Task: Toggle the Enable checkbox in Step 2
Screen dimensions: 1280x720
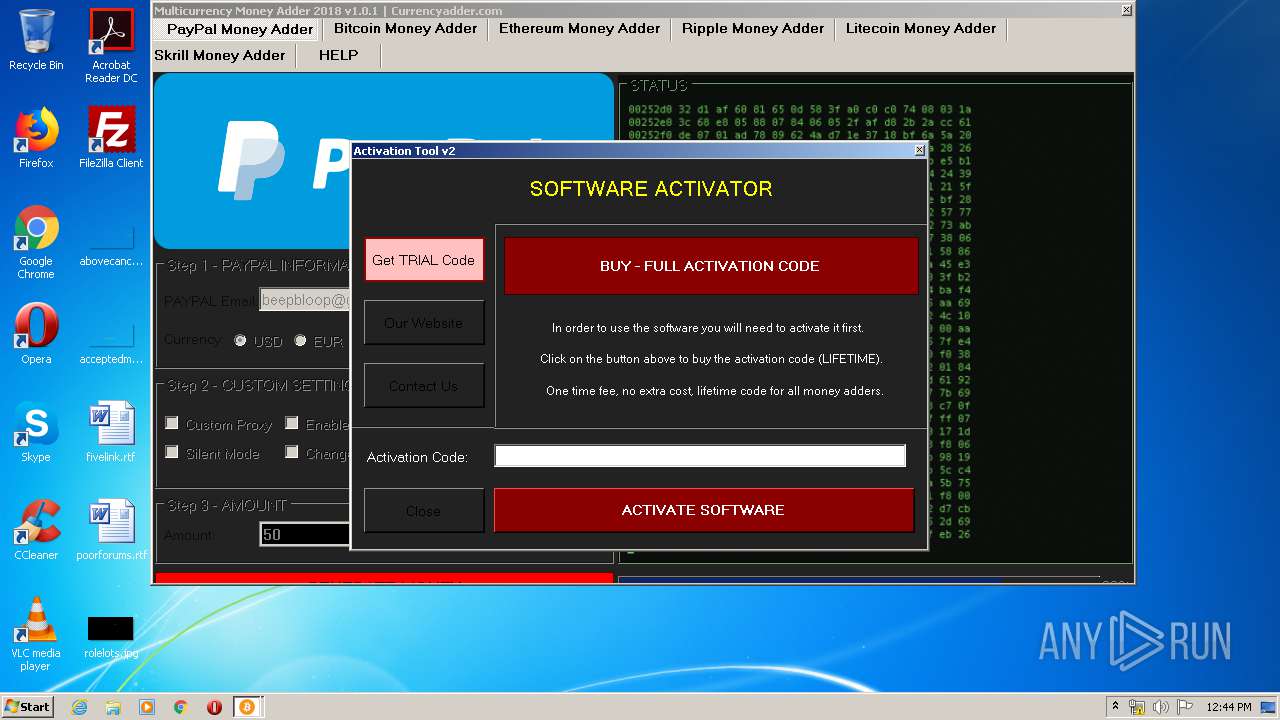Action: (292, 423)
